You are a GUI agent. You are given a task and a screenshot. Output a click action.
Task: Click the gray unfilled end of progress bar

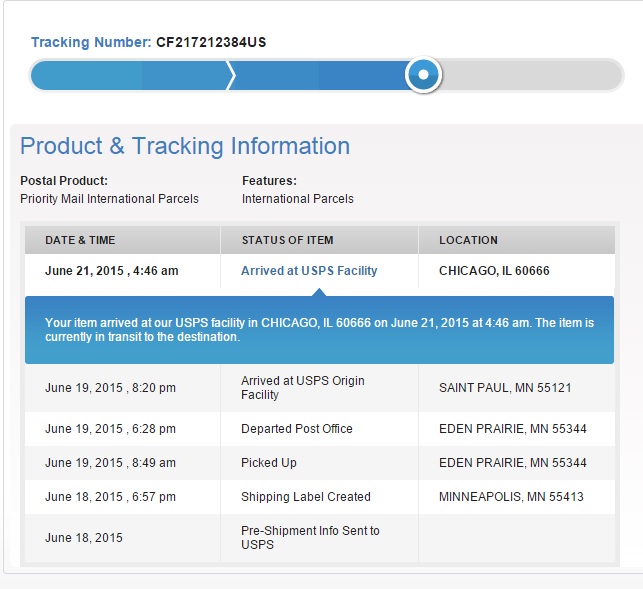(x=535, y=75)
